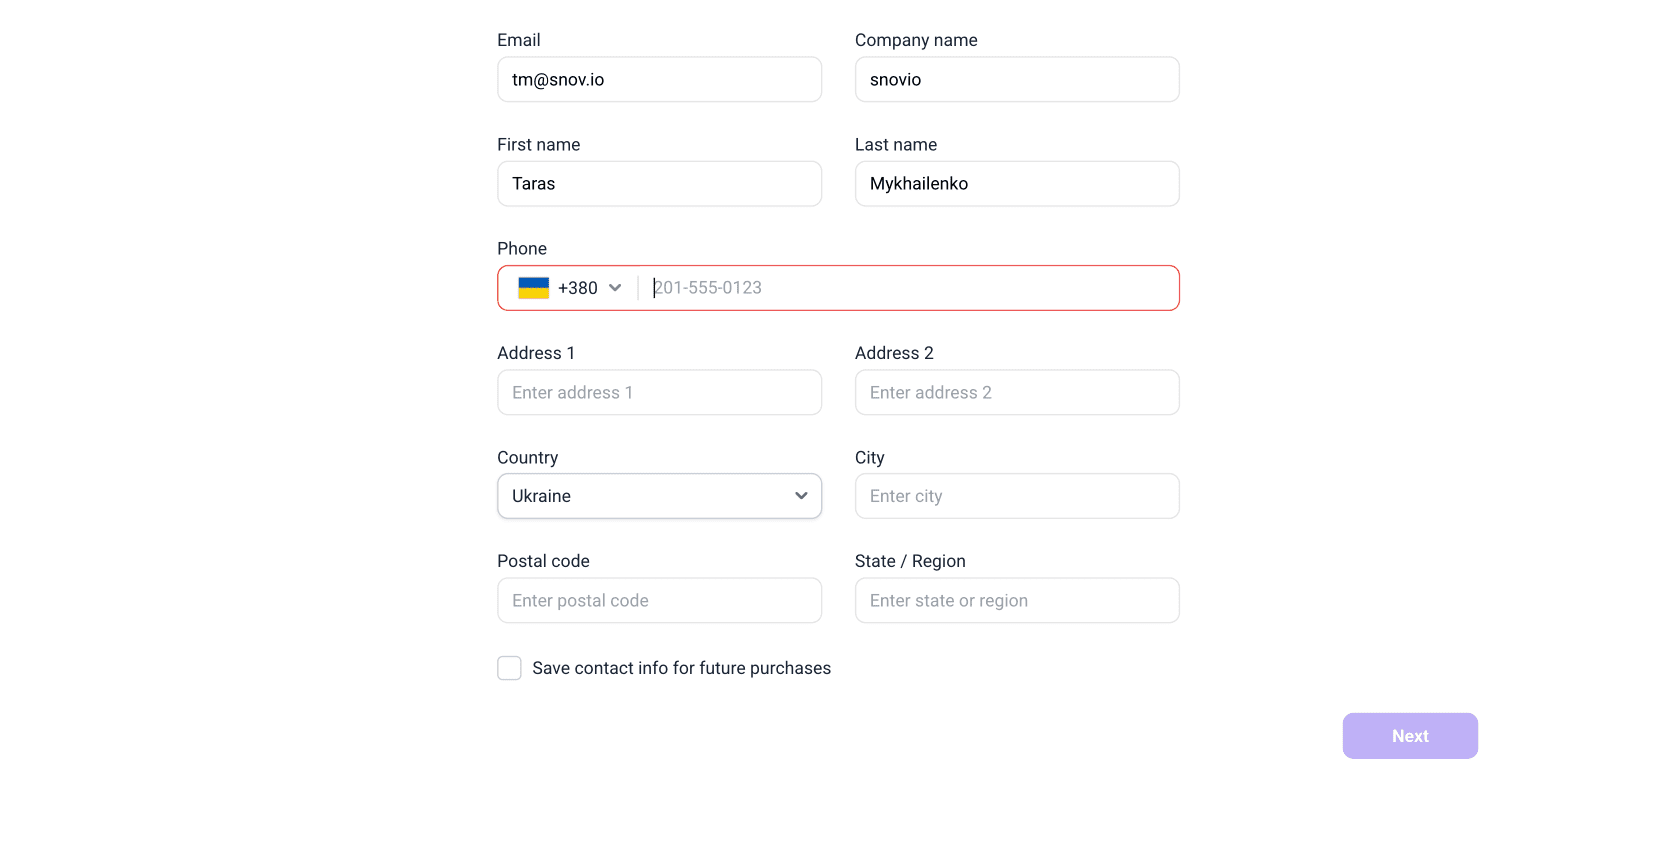
Task: Click the +380 dialing code text
Action: (578, 288)
